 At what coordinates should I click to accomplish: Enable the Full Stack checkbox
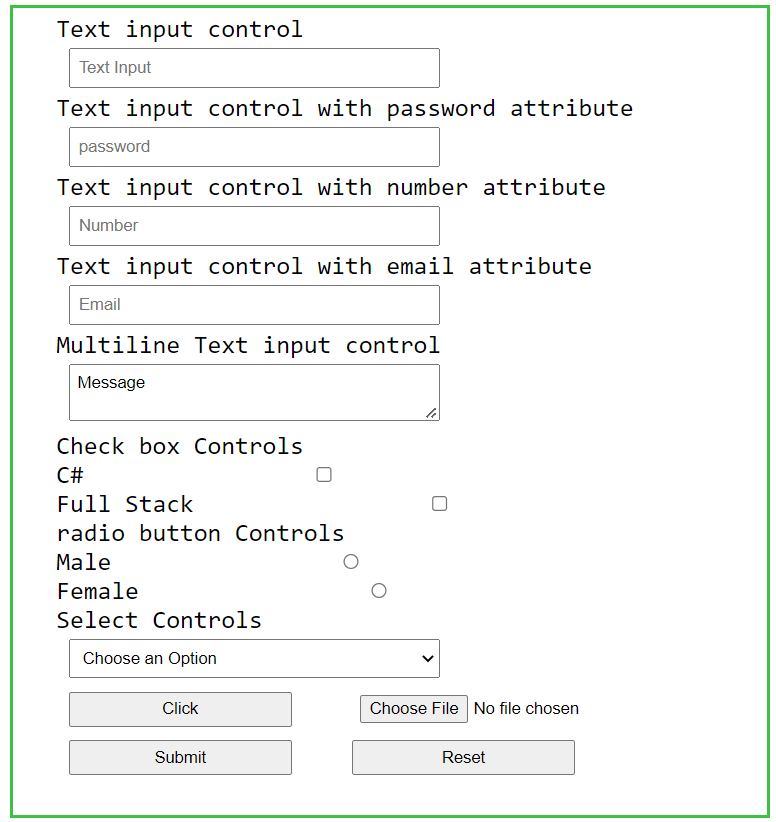[x=439, y=503]
